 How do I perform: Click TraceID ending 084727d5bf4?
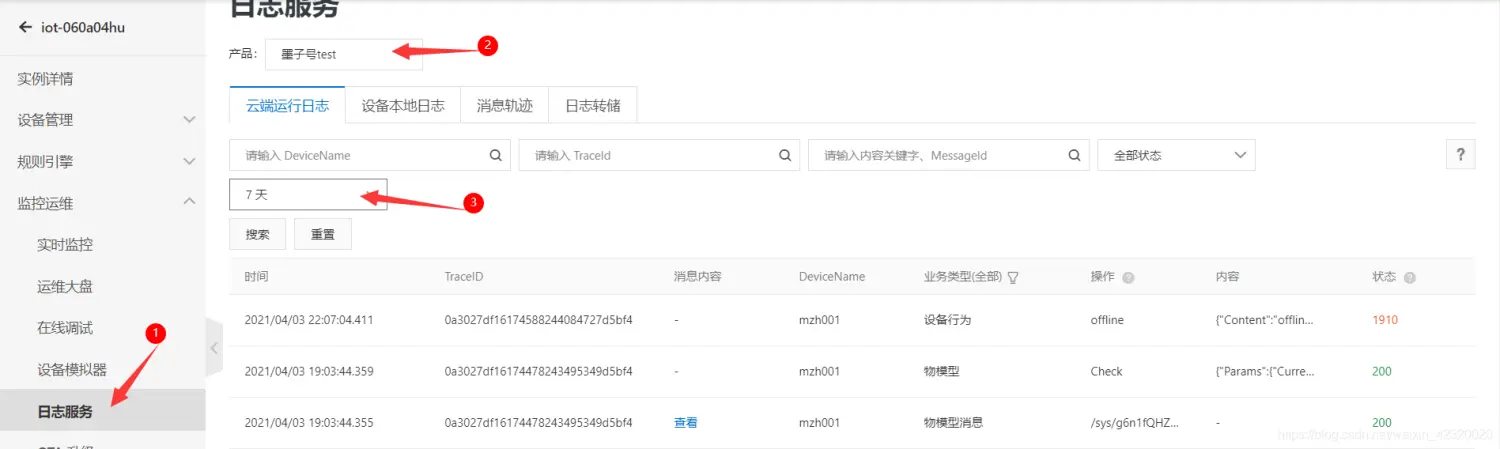[x=539, y=320]
